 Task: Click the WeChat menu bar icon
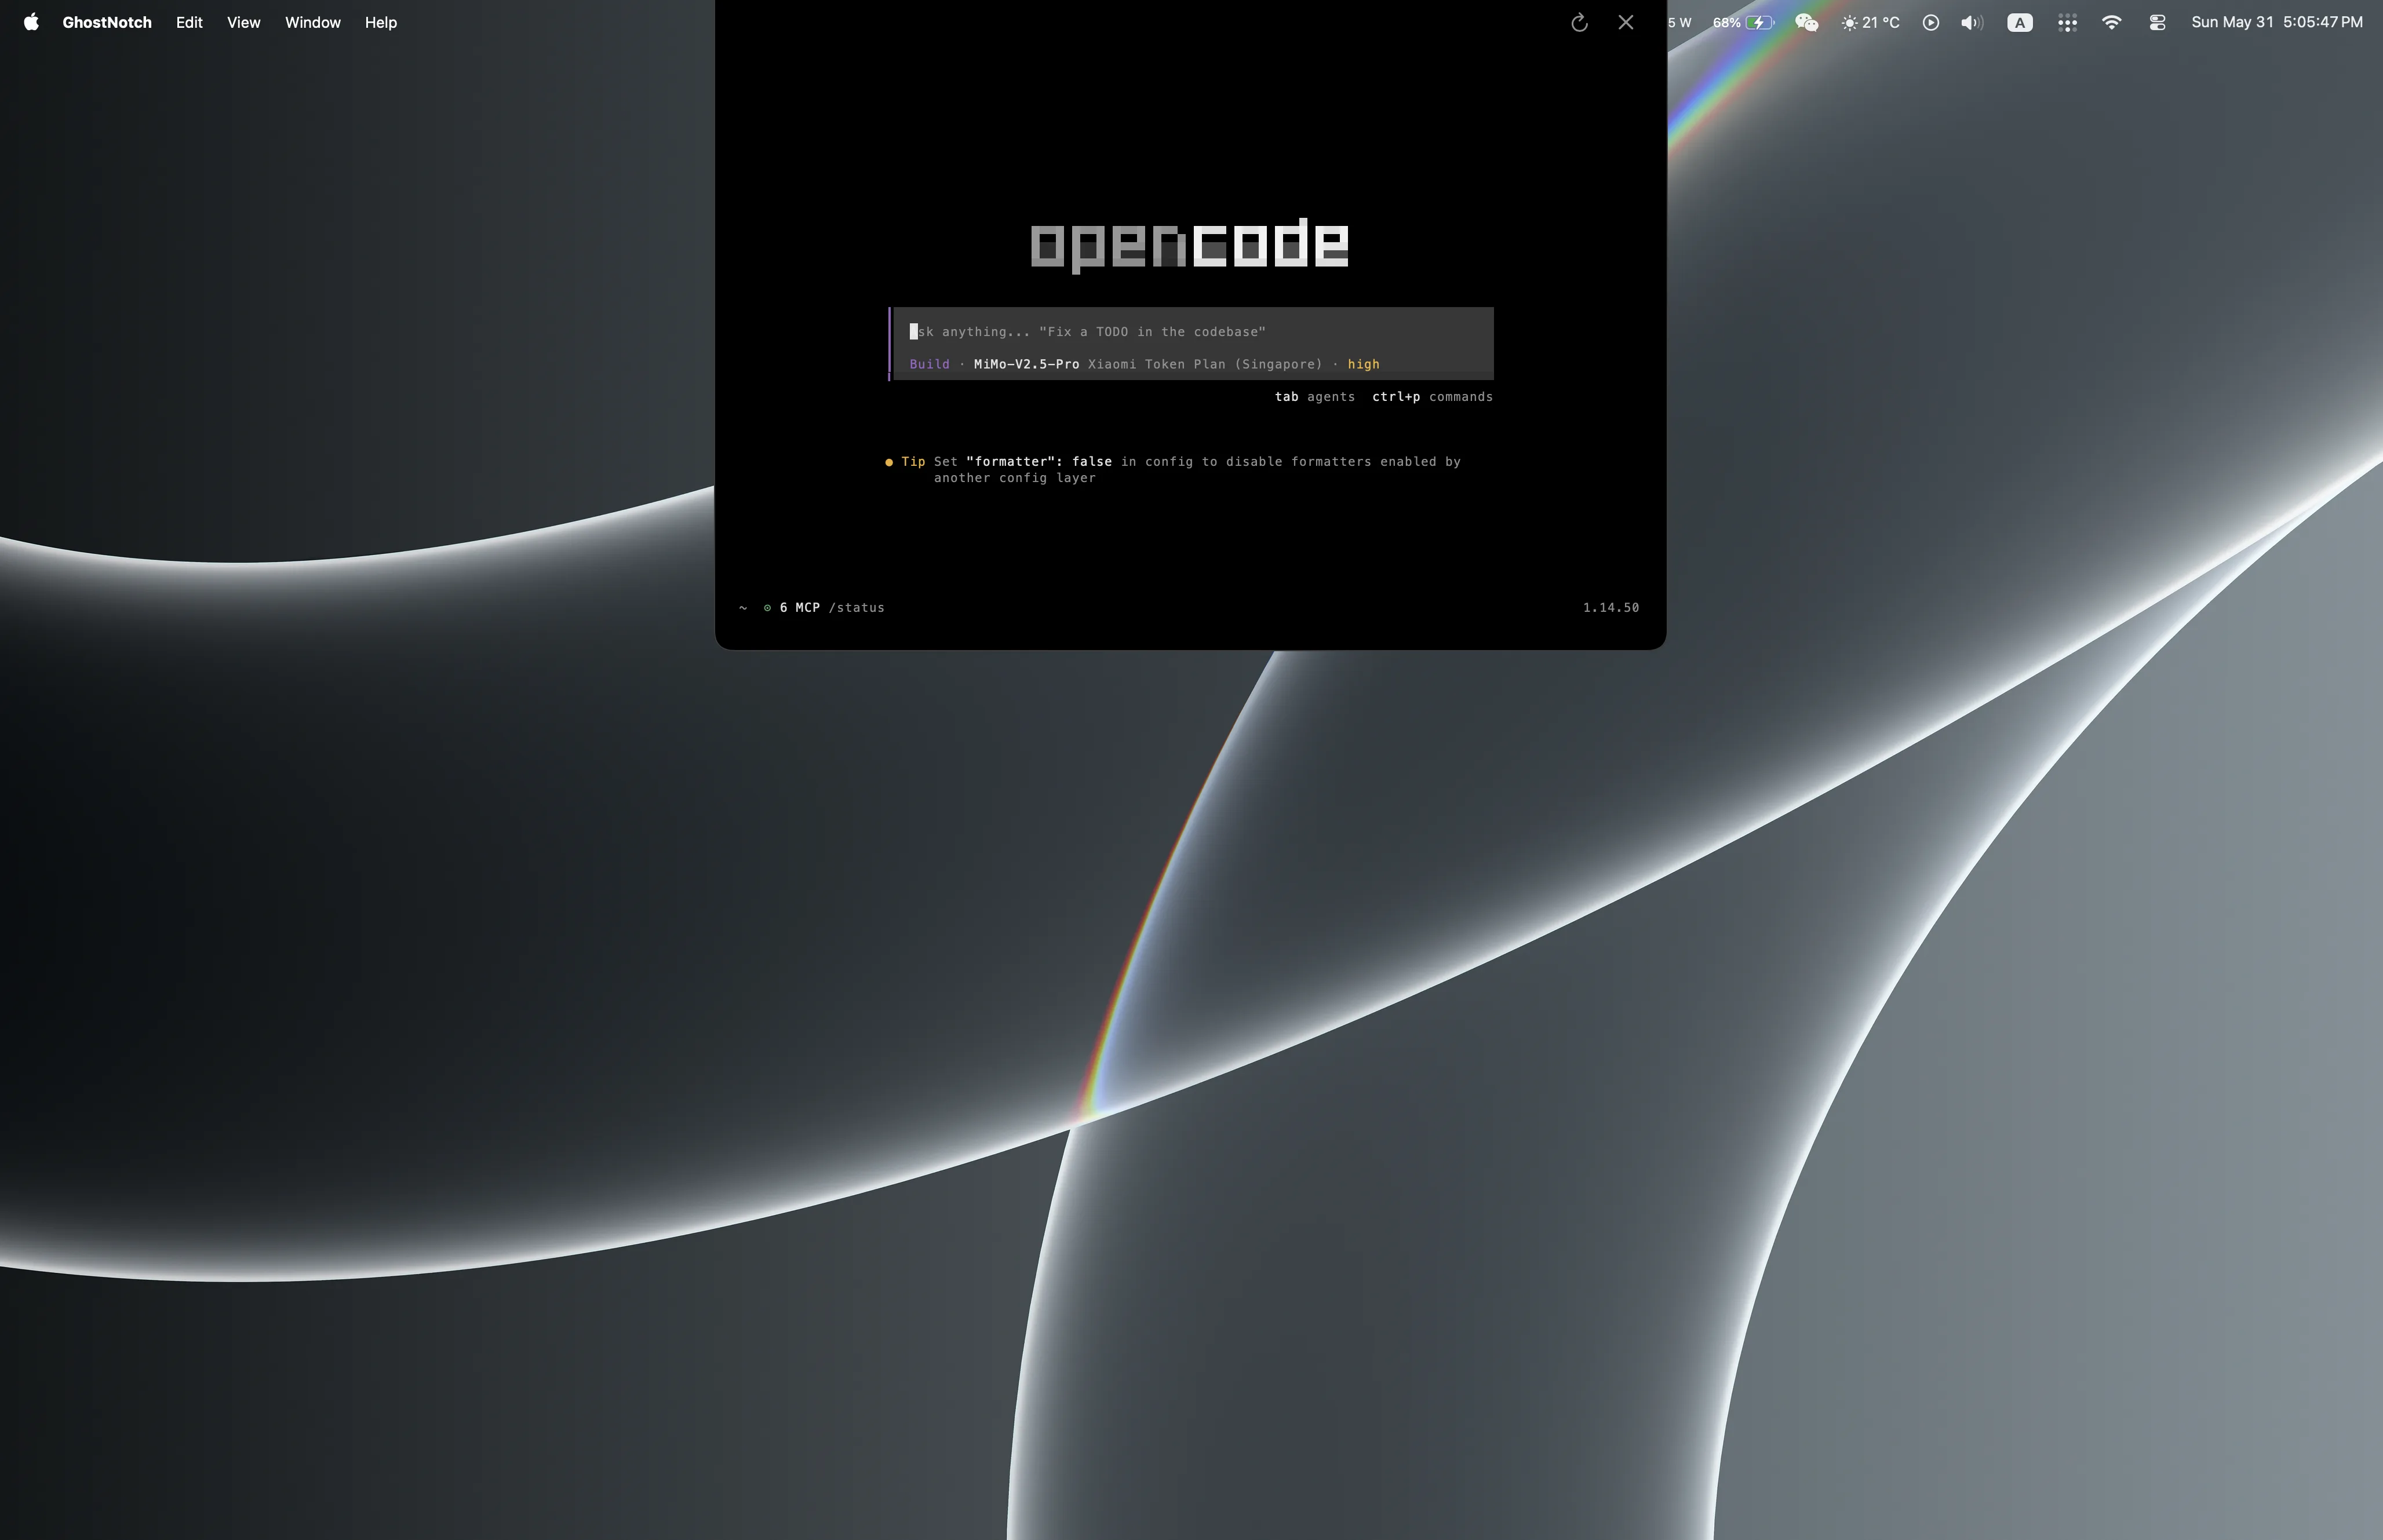click(x=1806, y=22)
